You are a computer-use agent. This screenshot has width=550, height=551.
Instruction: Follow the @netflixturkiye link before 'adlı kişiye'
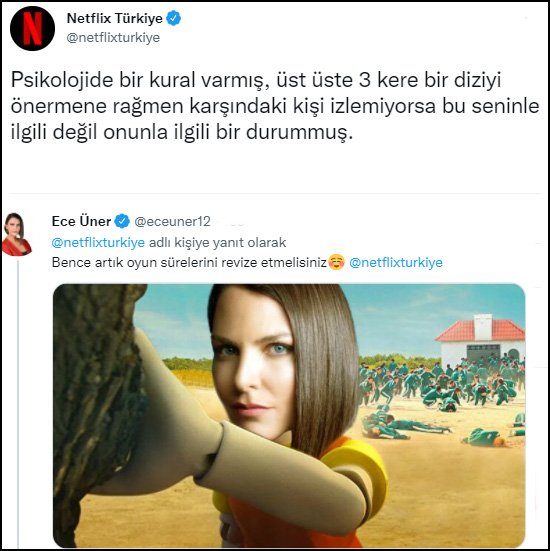coord(98,242)
